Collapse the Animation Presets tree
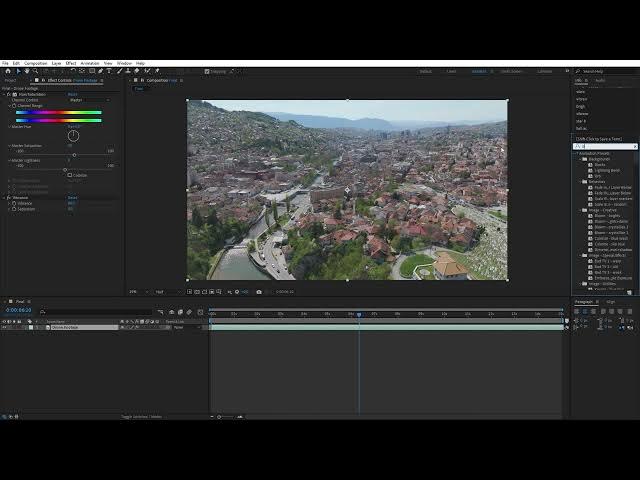The image size is (640, 480). click(577, 153)
